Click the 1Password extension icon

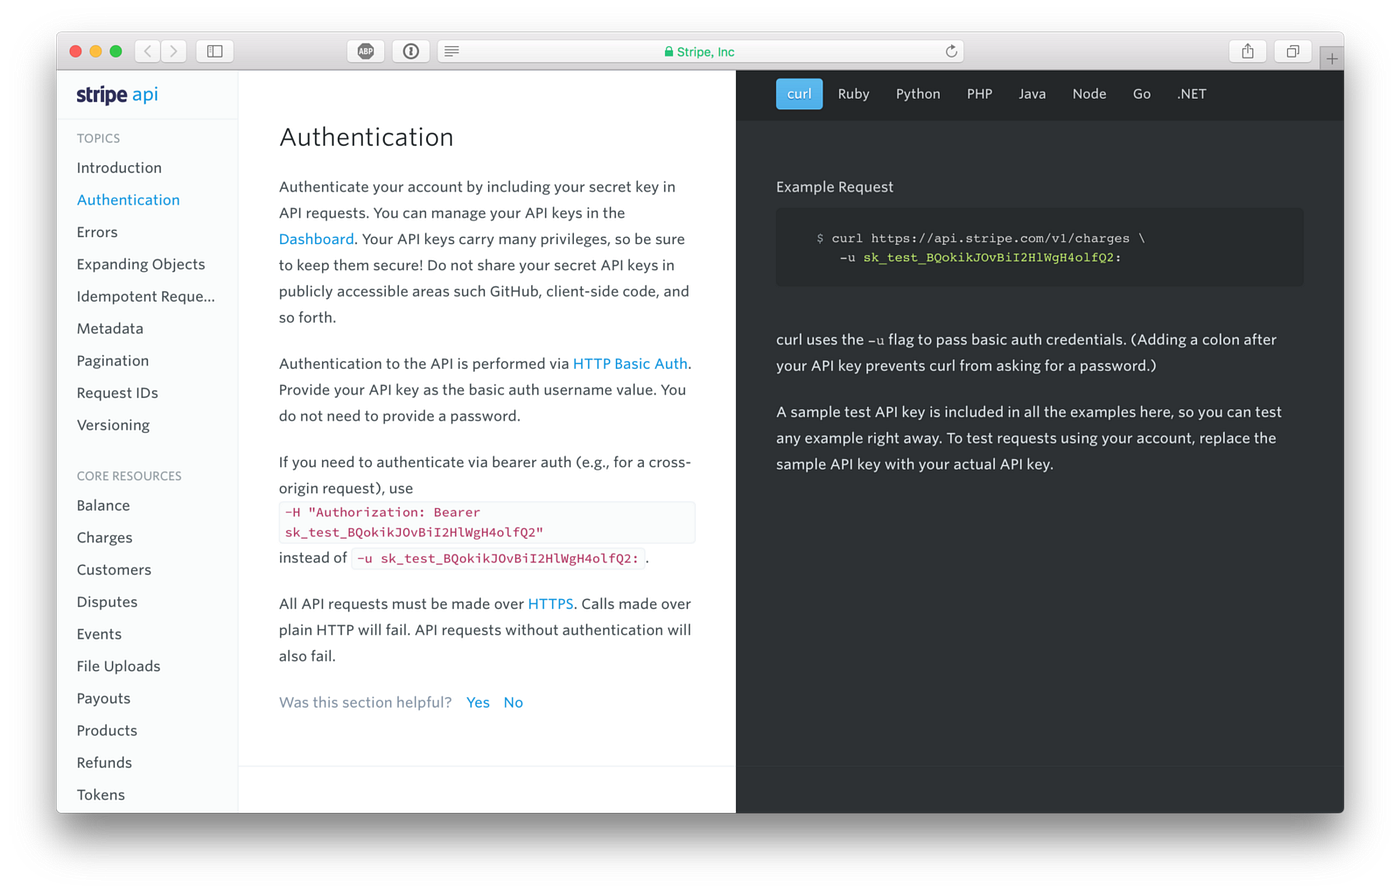coord(411,51)
